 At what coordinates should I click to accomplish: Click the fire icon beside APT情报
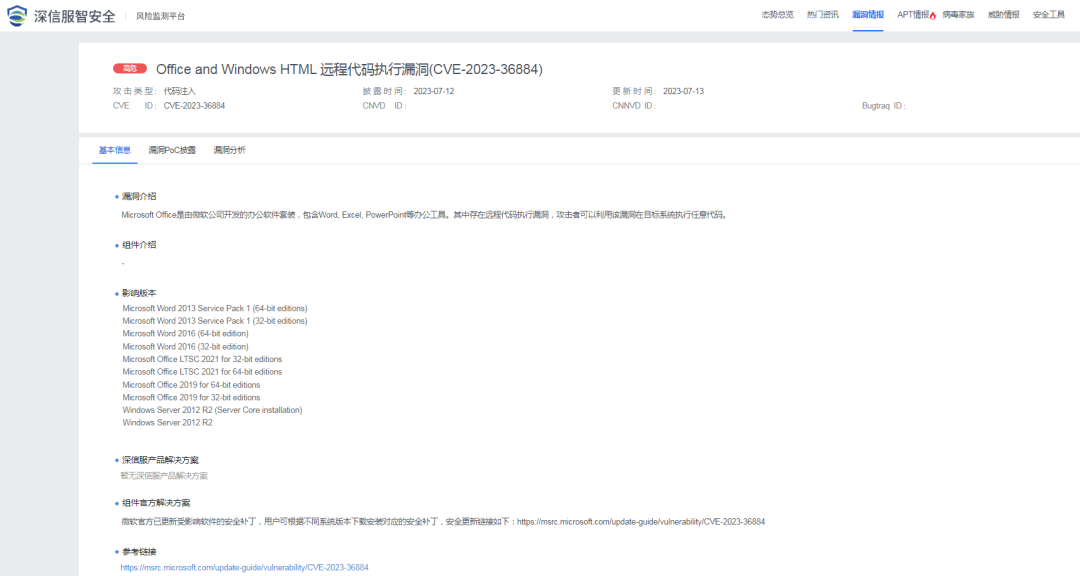pos(933,16)
